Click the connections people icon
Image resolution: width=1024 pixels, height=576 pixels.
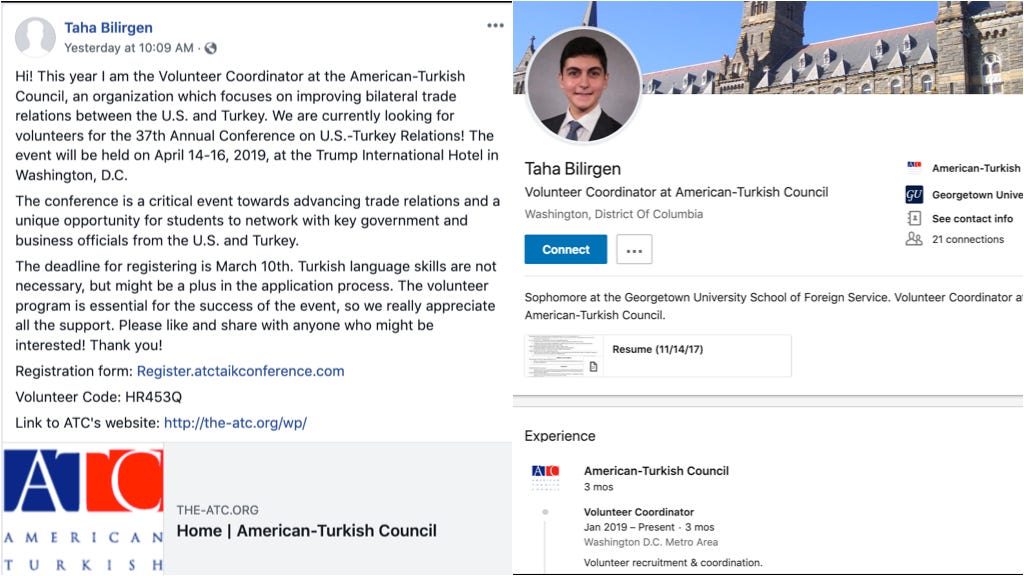coord(914,239)
